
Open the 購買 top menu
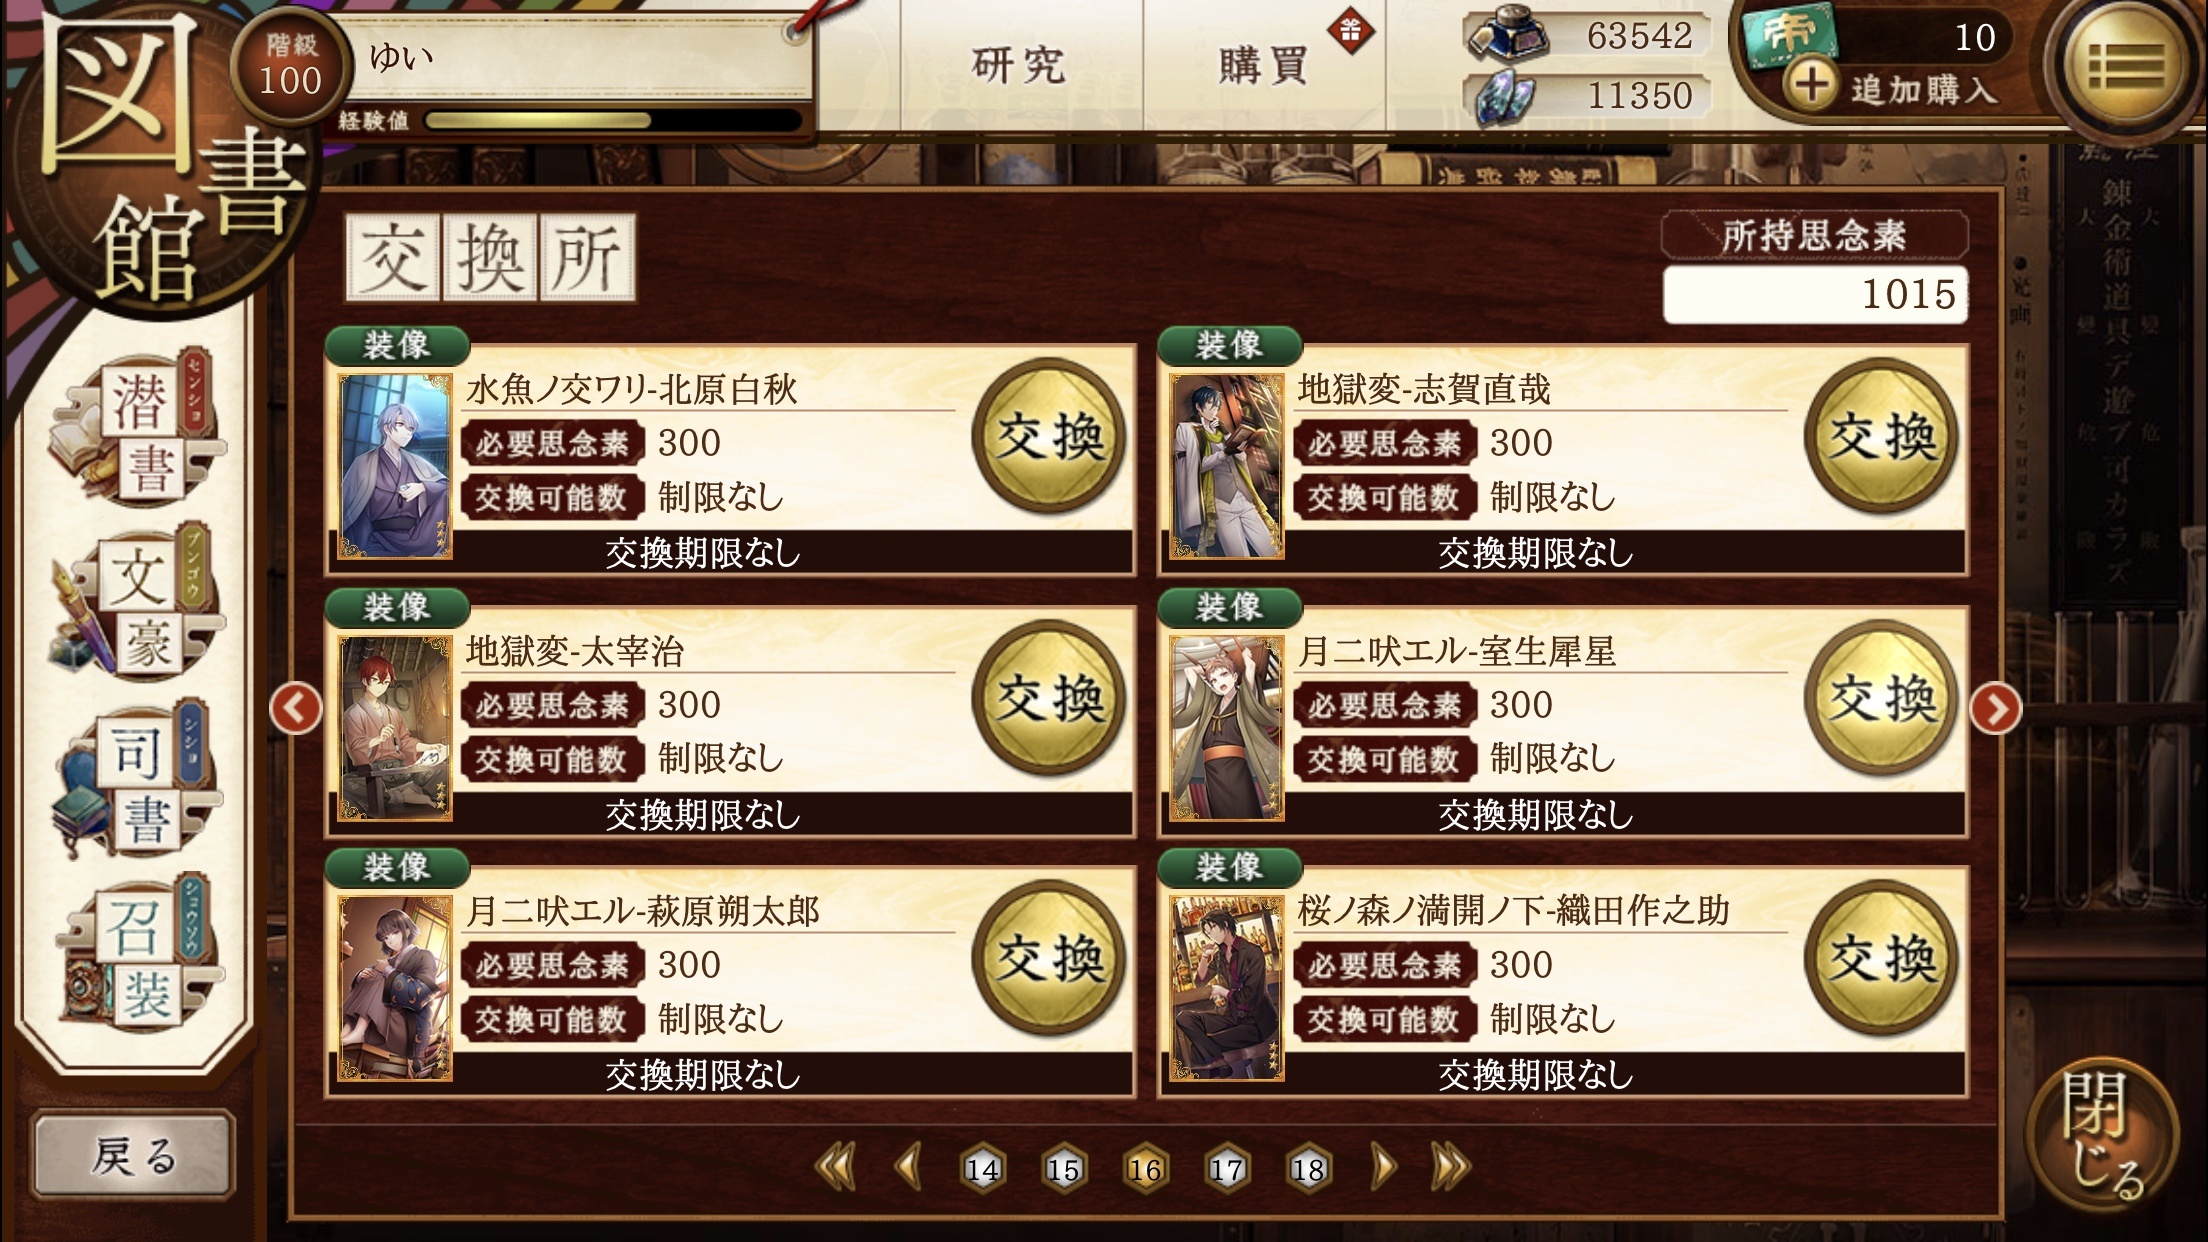pyautogui.click(x=1264, y=66)
